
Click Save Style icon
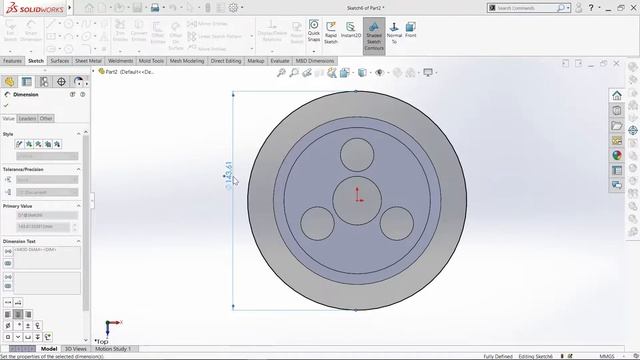[x=48, y=144]
